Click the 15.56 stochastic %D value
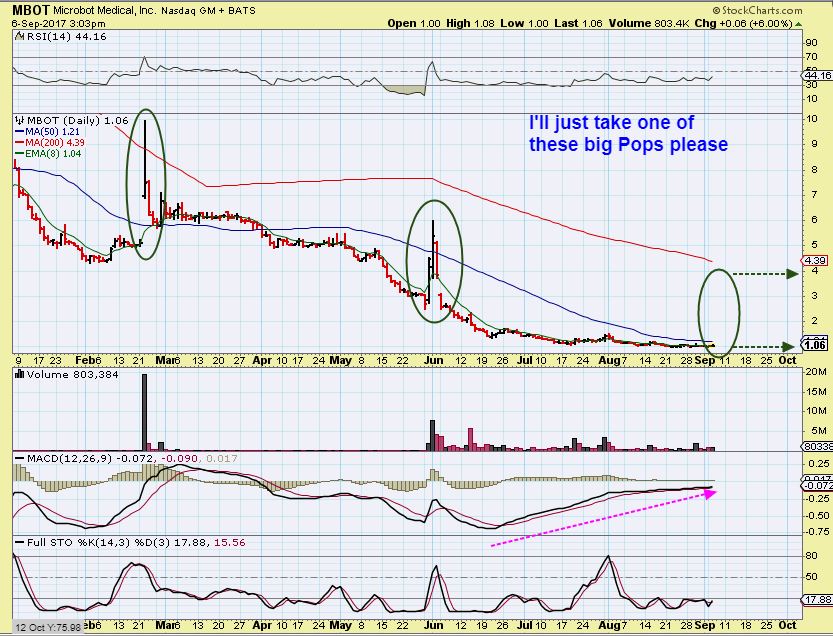 [x=230, y=542]
